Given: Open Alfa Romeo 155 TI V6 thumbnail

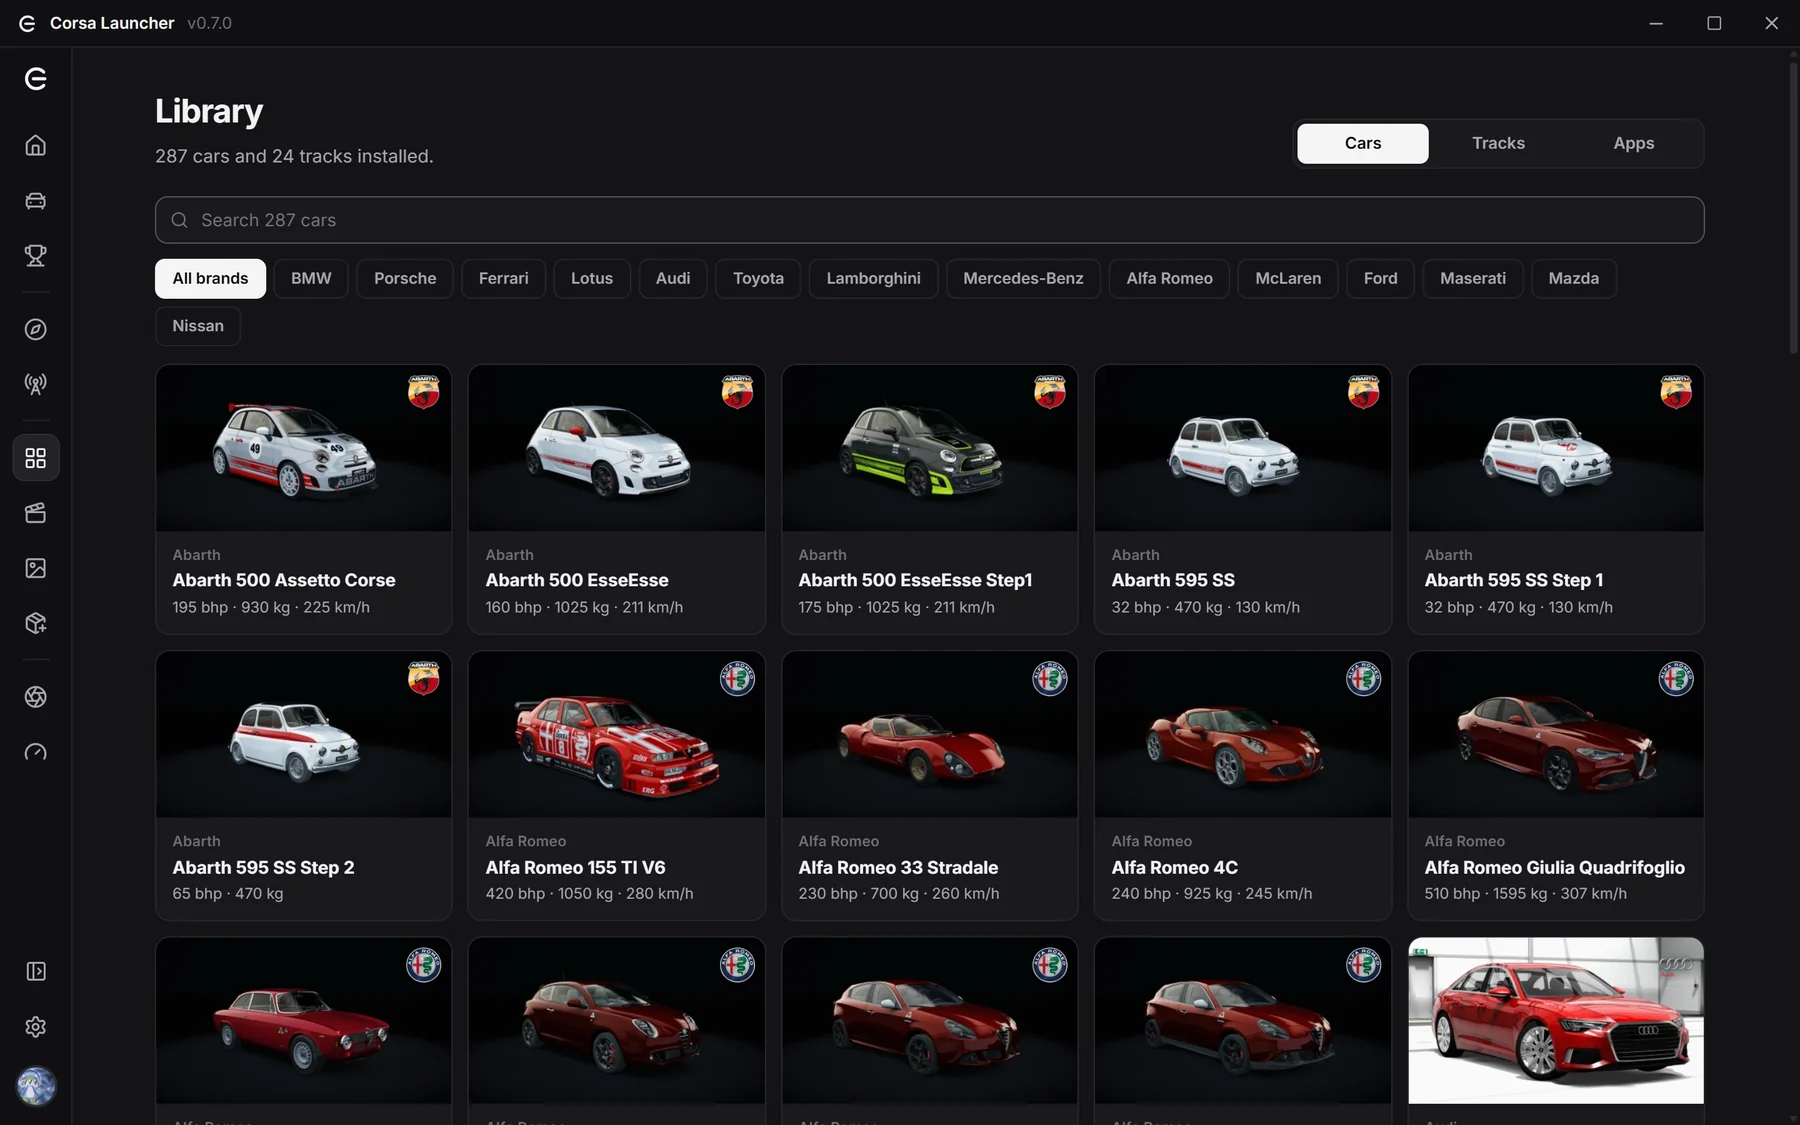Looking at the screenshot, I should coord(616,735).
